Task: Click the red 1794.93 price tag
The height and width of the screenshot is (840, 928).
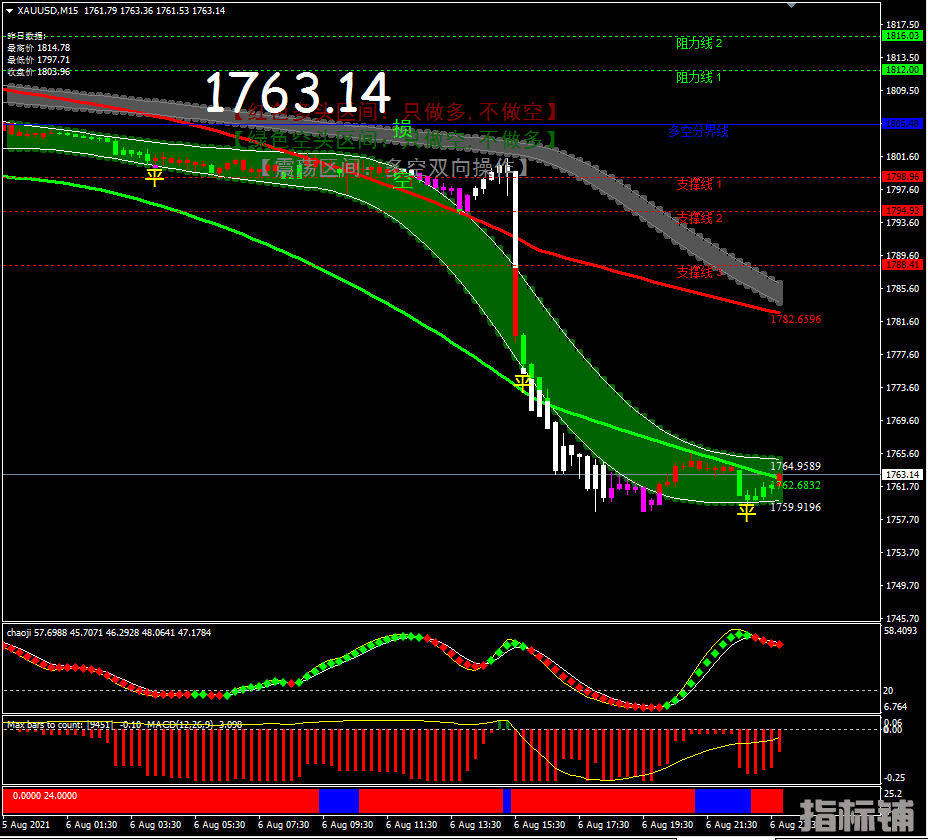Action: [903, 211]
